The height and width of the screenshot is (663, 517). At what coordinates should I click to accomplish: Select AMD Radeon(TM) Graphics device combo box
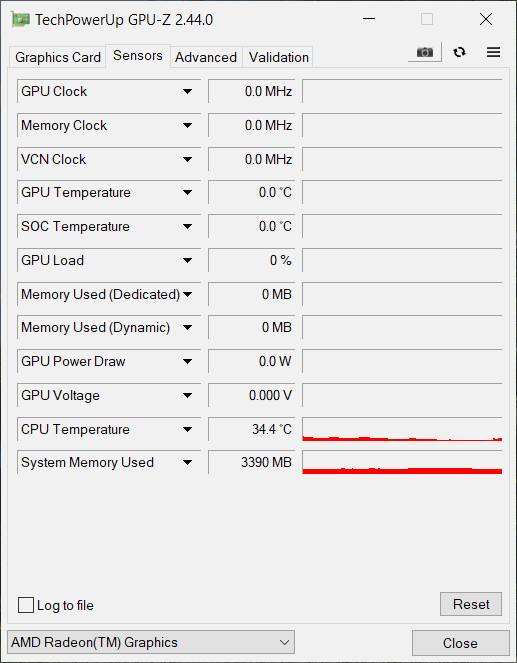pos(151,642)
